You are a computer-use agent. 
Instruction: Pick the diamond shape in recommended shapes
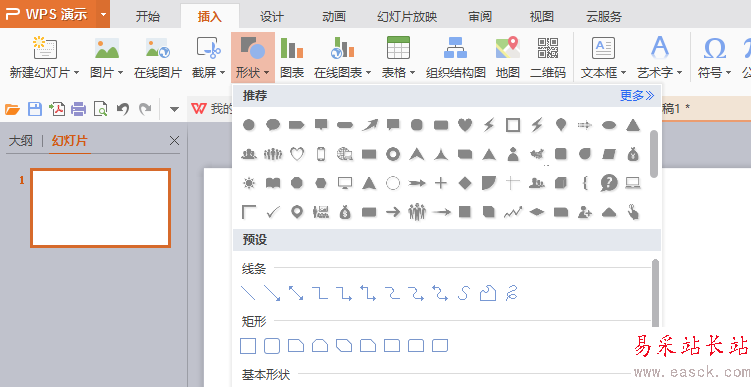click(x=465, y=183)
